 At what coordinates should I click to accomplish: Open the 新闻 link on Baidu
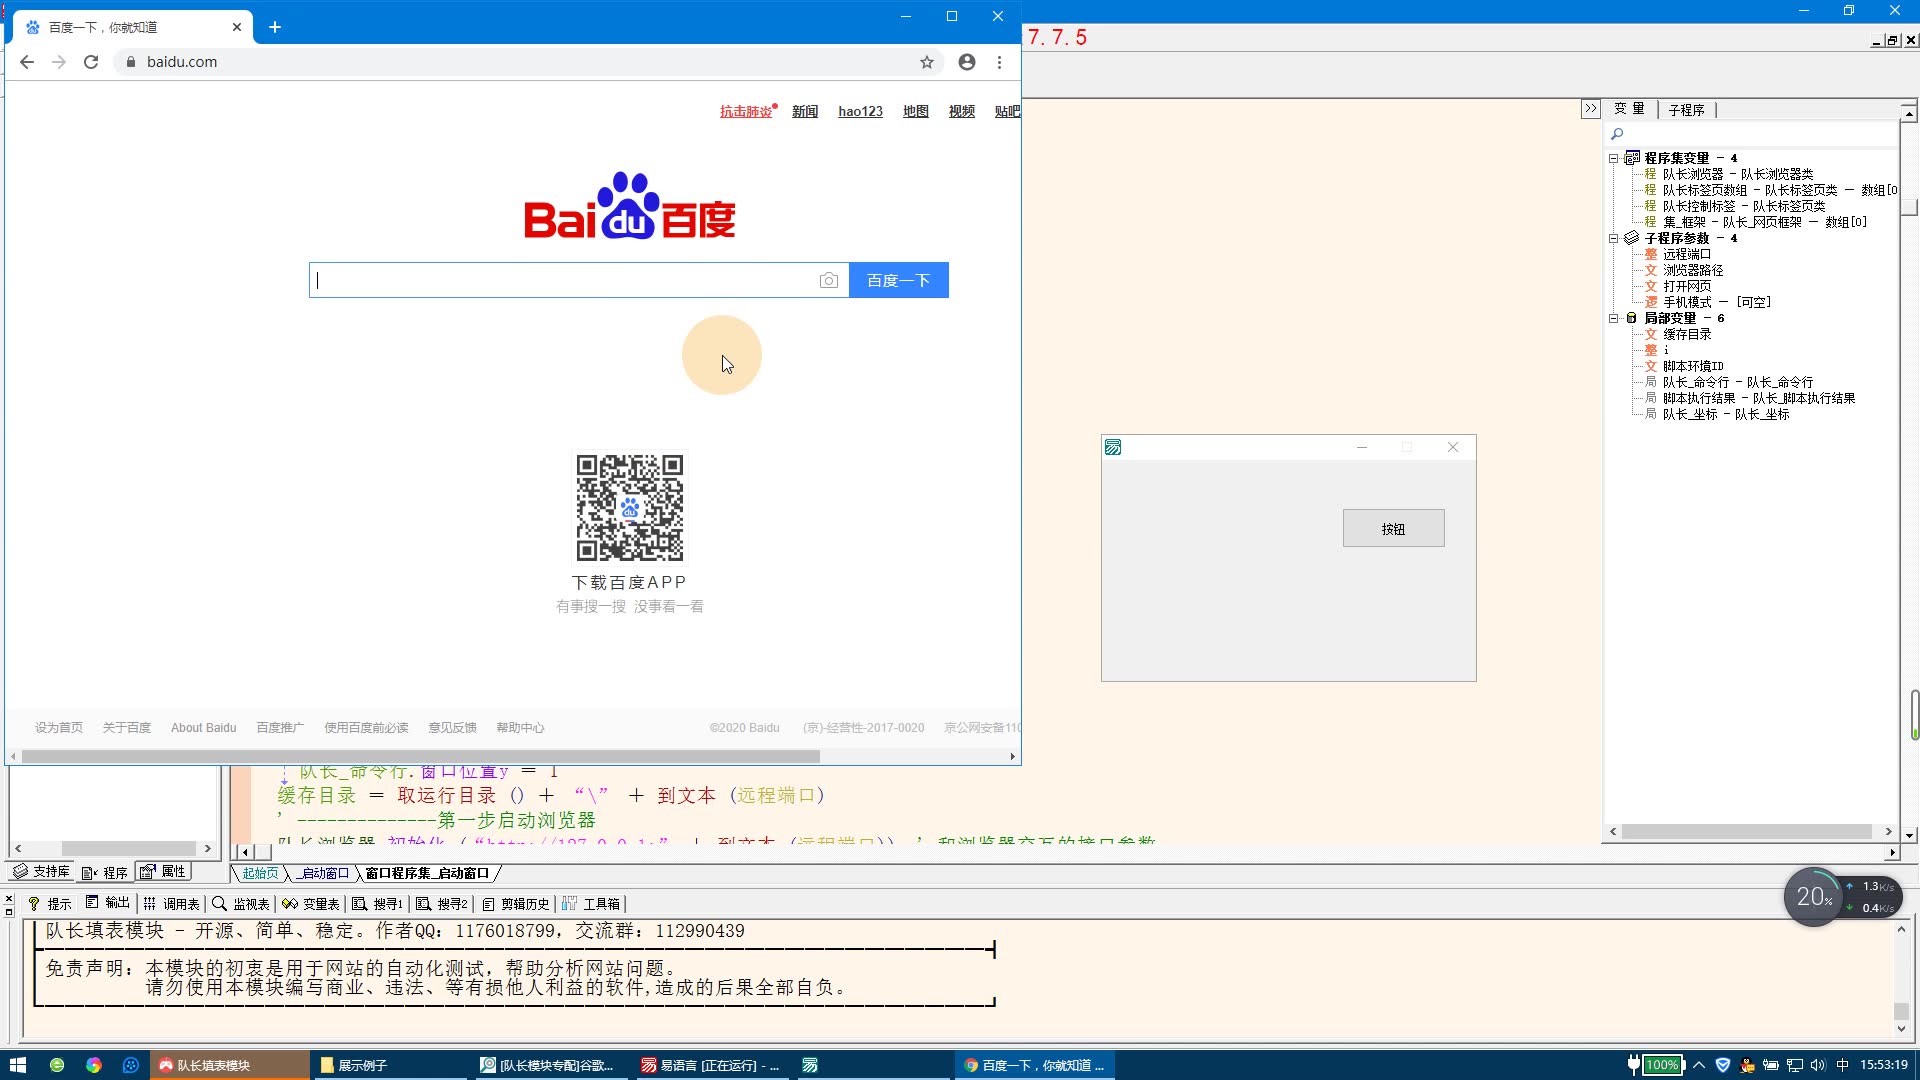[805, 111]
